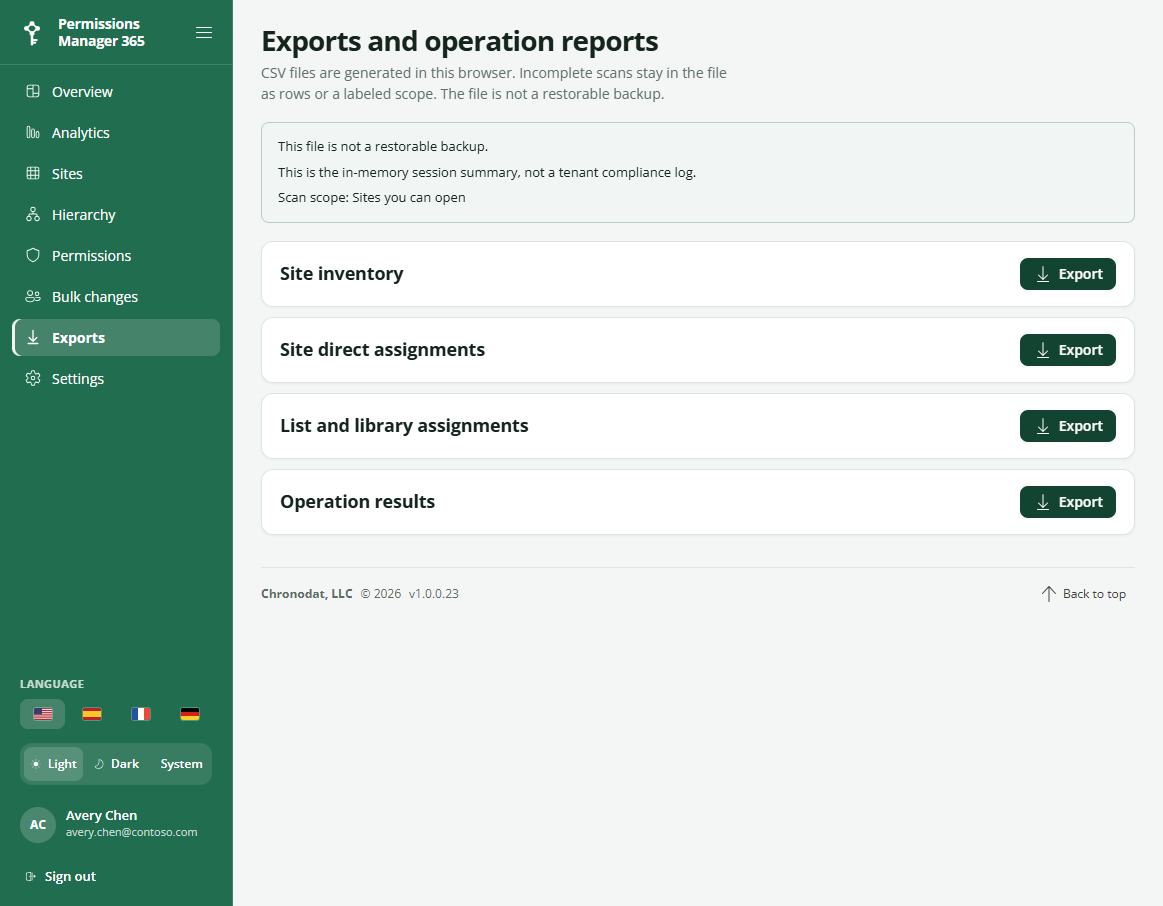Click the 'Scan scope: Sites you can open' text
Screen dimensions: 1163x906
pyautogui.click(x=372, y=197)
